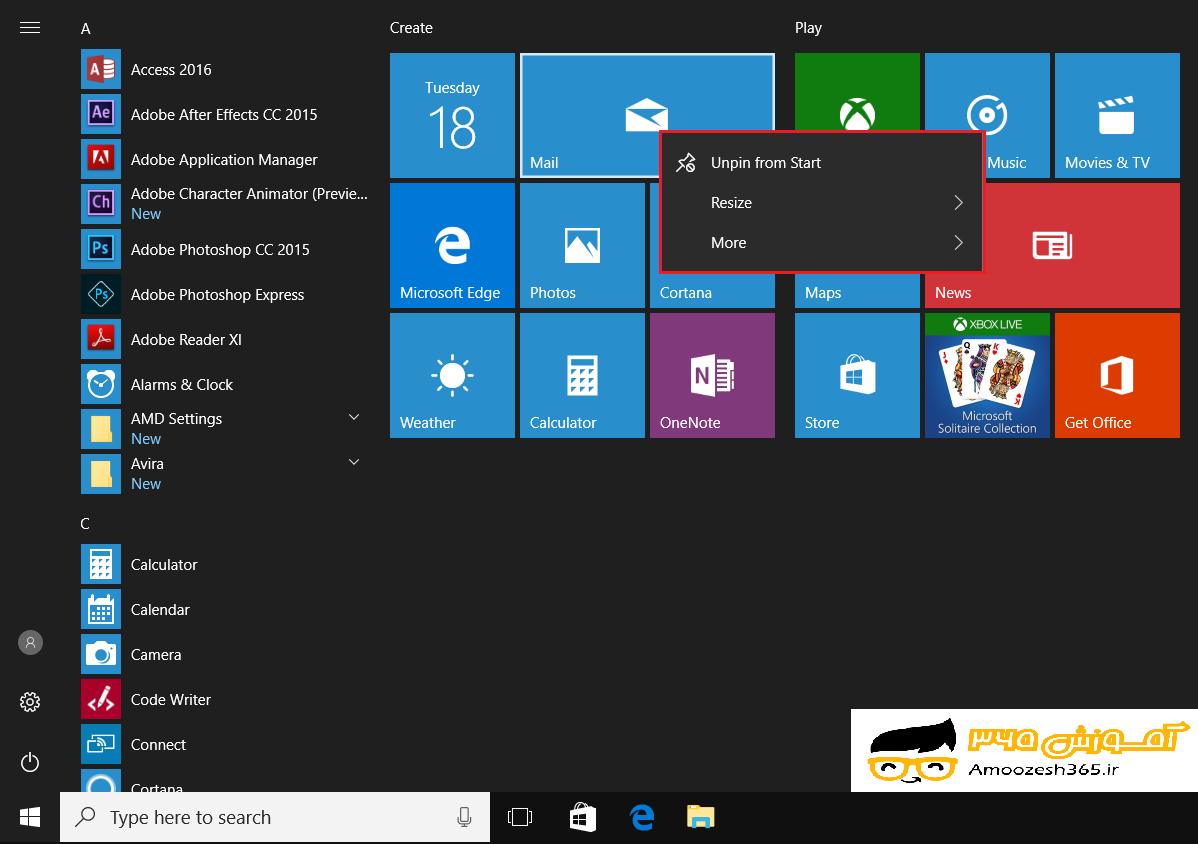The image size is (1198, 844).
Task: Open the Calculator tile
Action: tap(582, 375)
